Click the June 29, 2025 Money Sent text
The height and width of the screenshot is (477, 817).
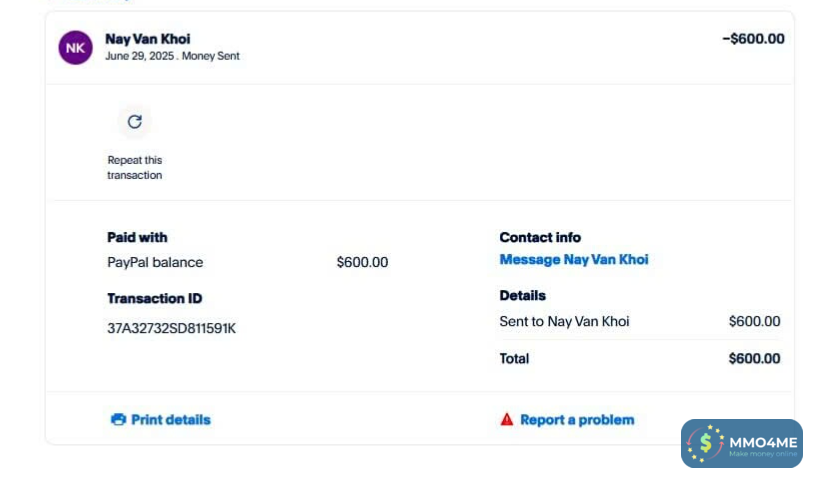(x=172, y=56)
